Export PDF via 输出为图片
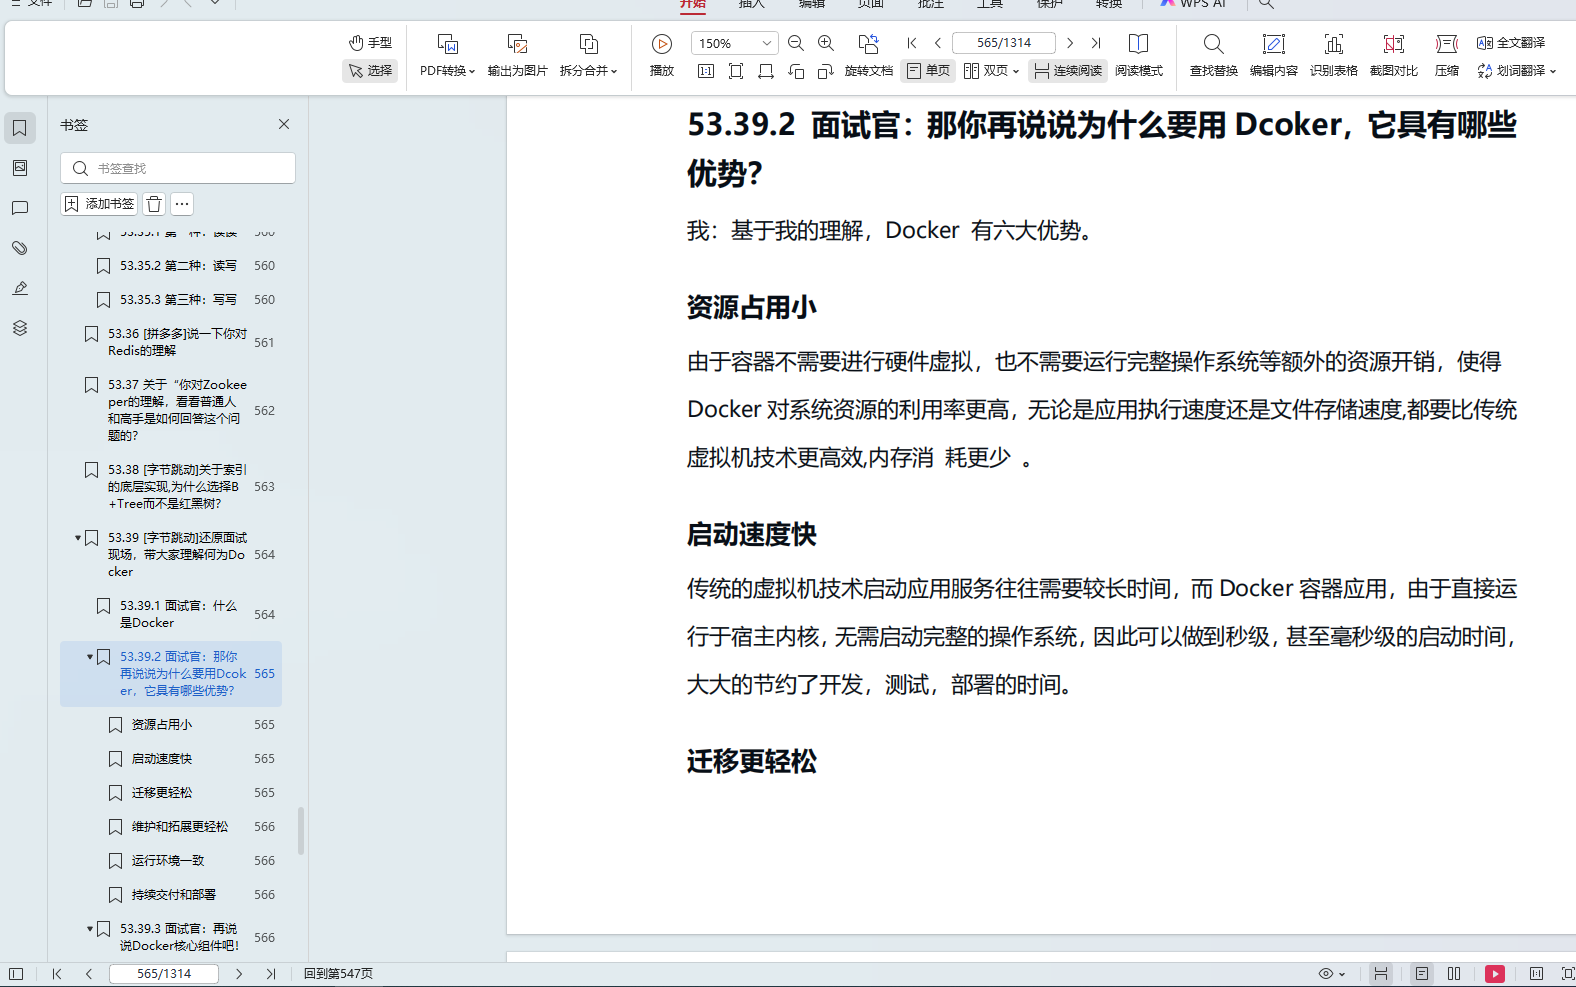 (x=517, y=55)
